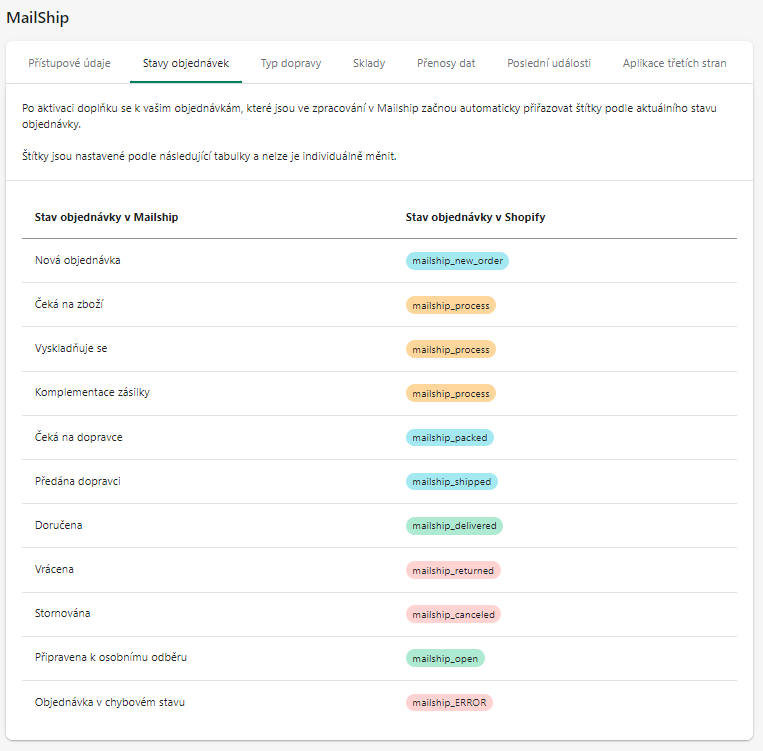Click the Stav objednávky v Mailship header
The height and width of the screenshot is (751, 763).
(x=106, y=217)
